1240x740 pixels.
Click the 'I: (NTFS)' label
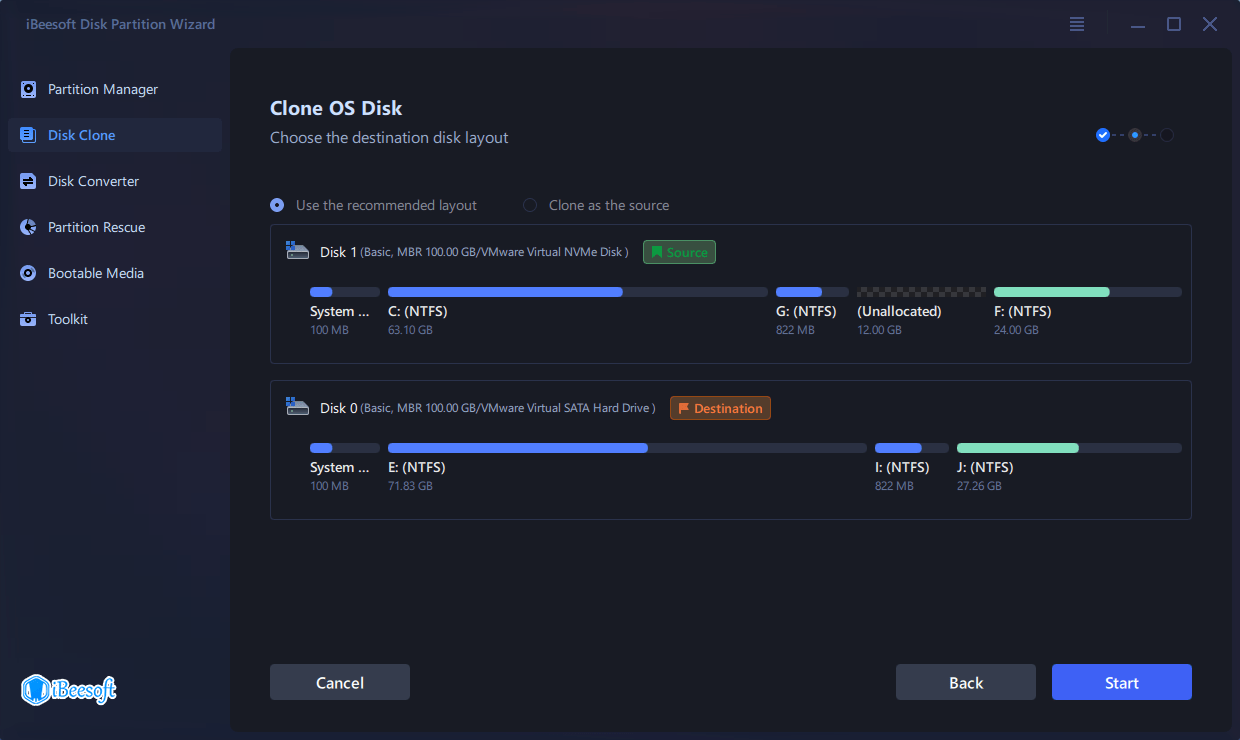[902, 467]
